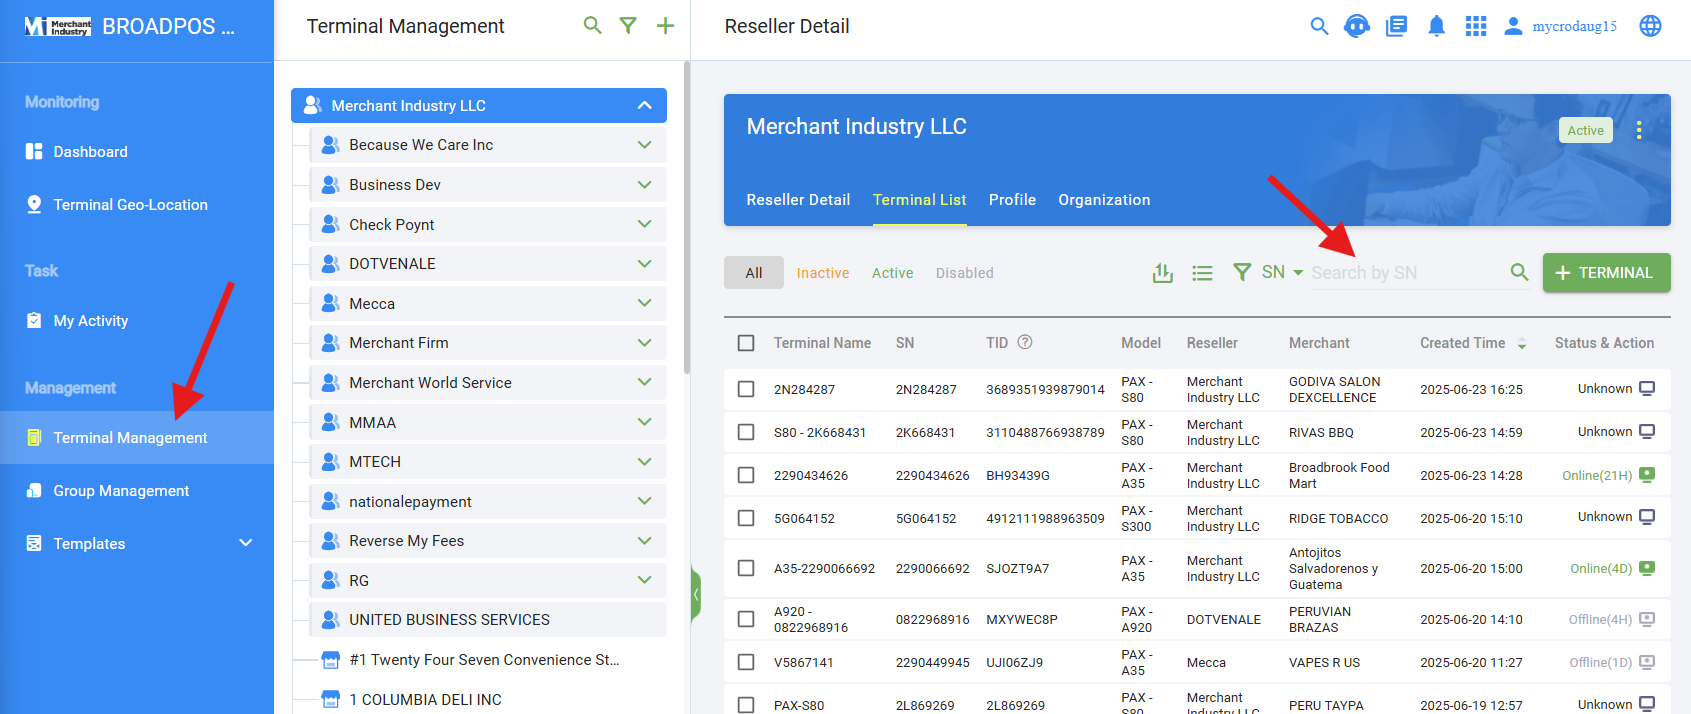This screenshot has width=1691, height=714.
Task: Open the support headset icon
Action: [x=1357, y=26]
